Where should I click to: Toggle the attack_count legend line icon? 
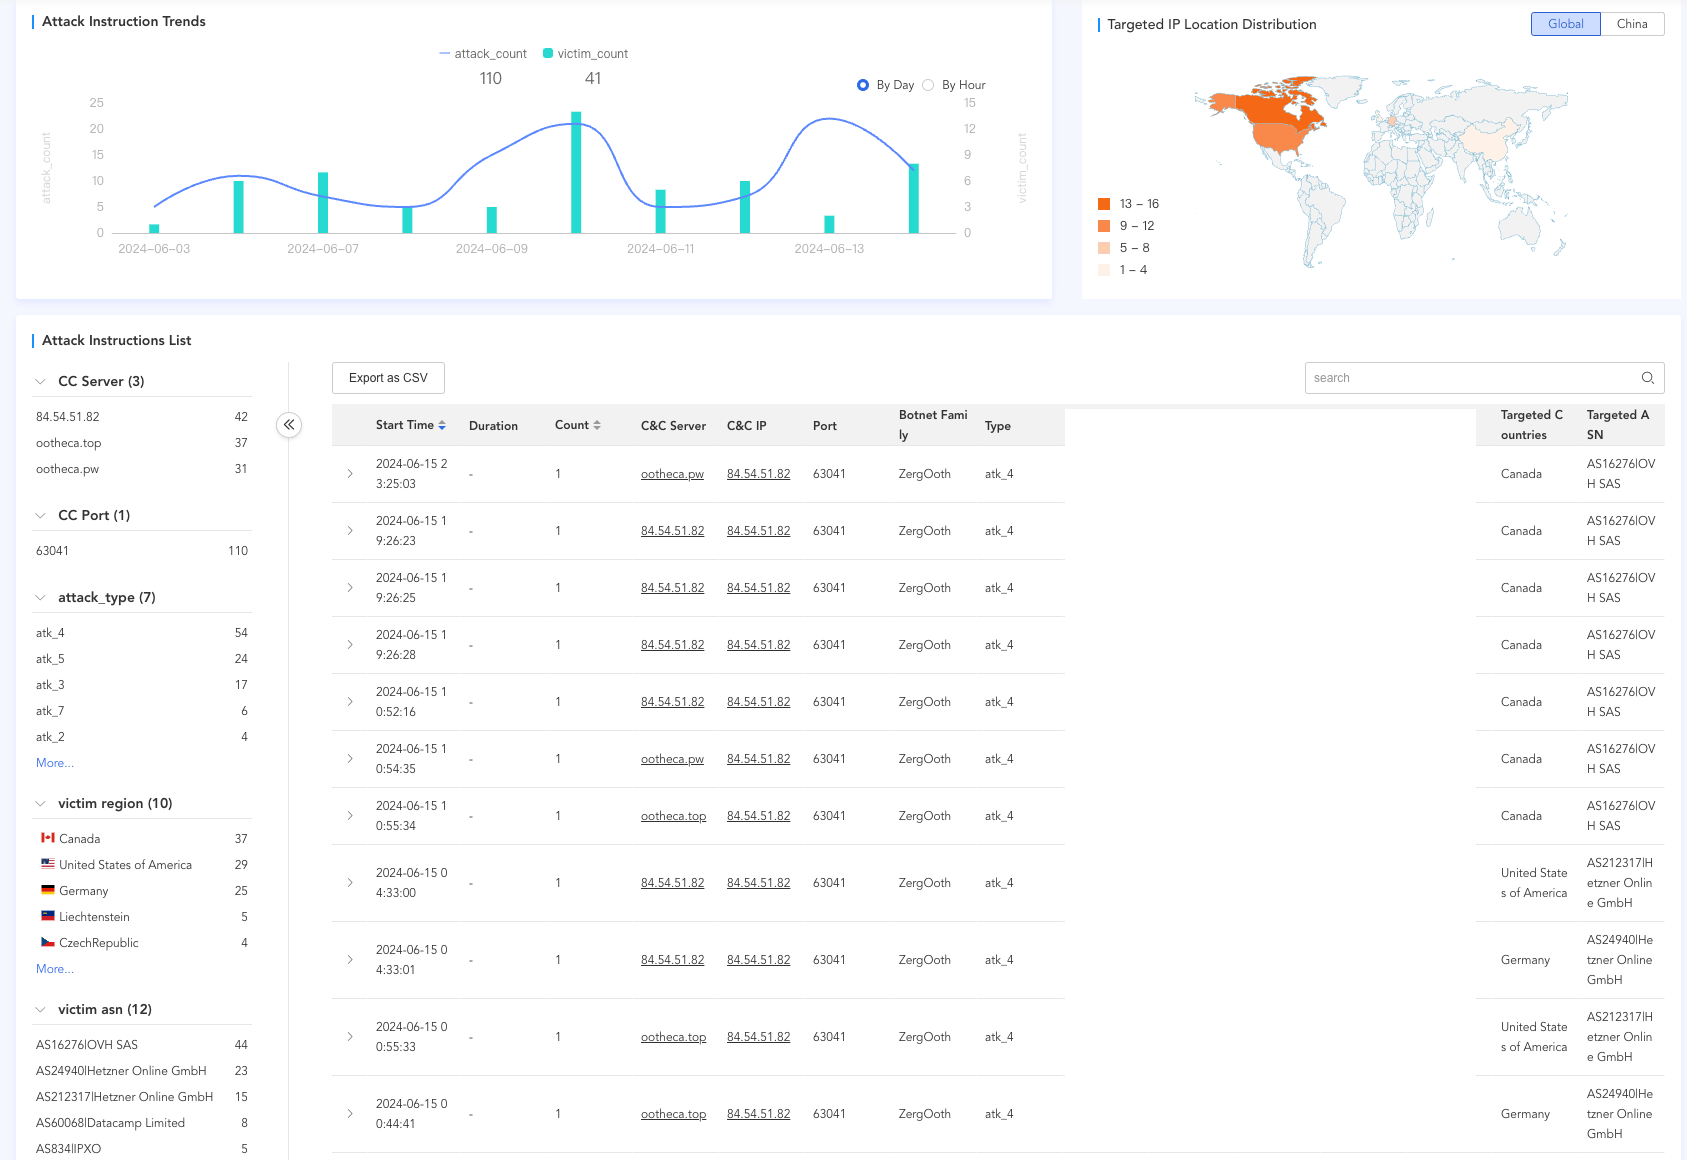click(444, 54)
